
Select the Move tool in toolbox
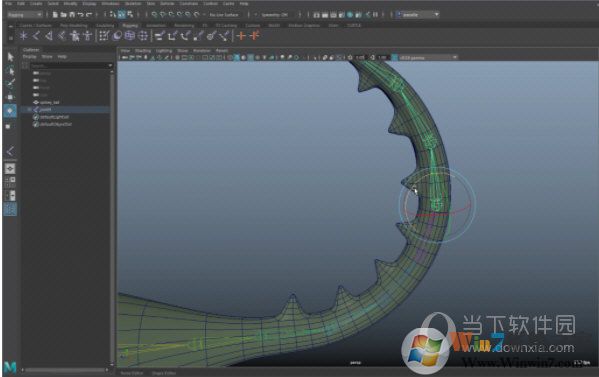[10, 97]
